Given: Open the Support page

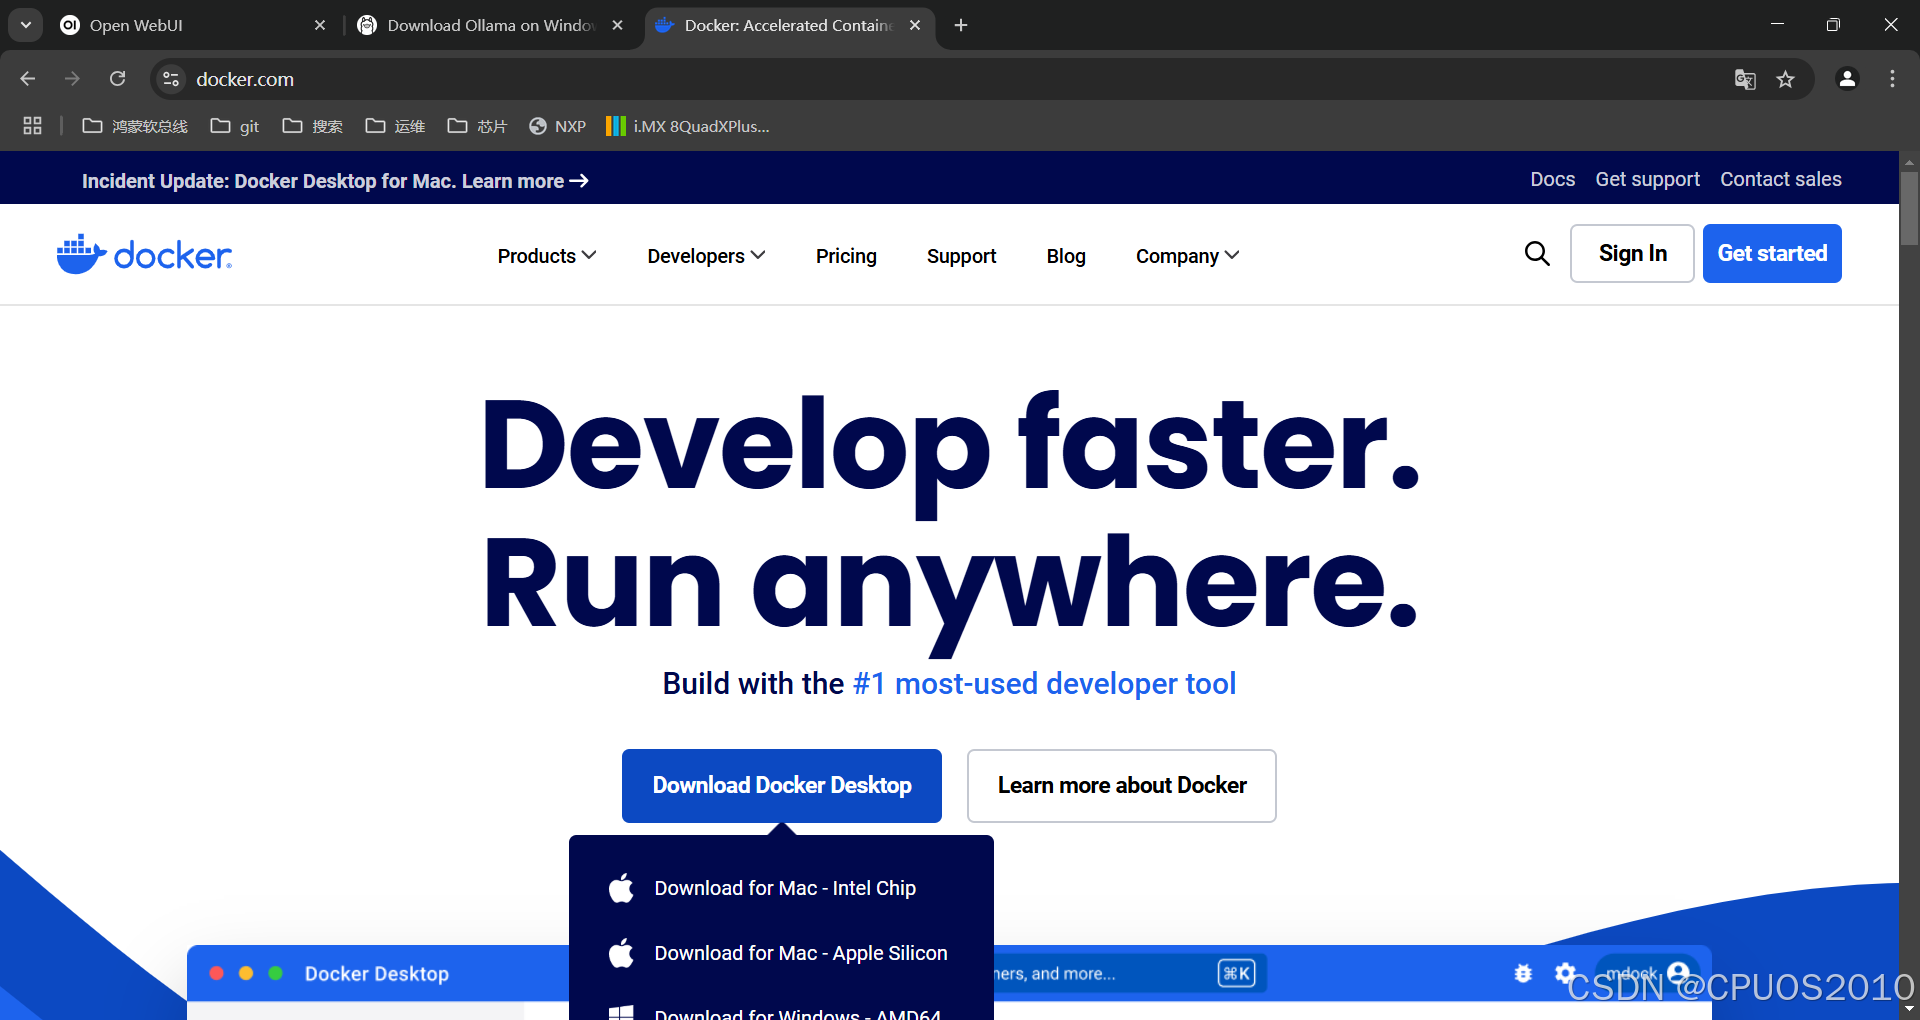Looking at the screenshot, I should click(x=961, y=256).
